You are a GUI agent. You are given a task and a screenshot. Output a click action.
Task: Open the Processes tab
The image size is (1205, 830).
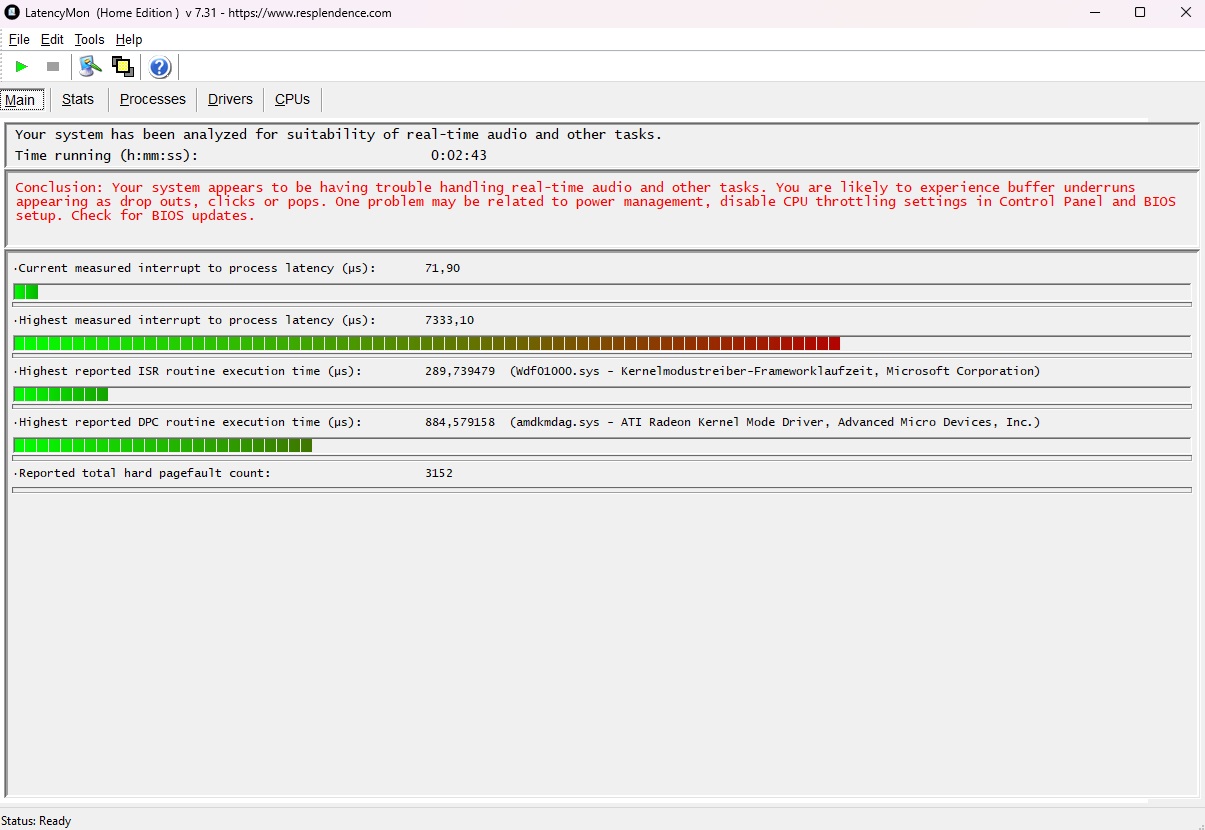153,100
